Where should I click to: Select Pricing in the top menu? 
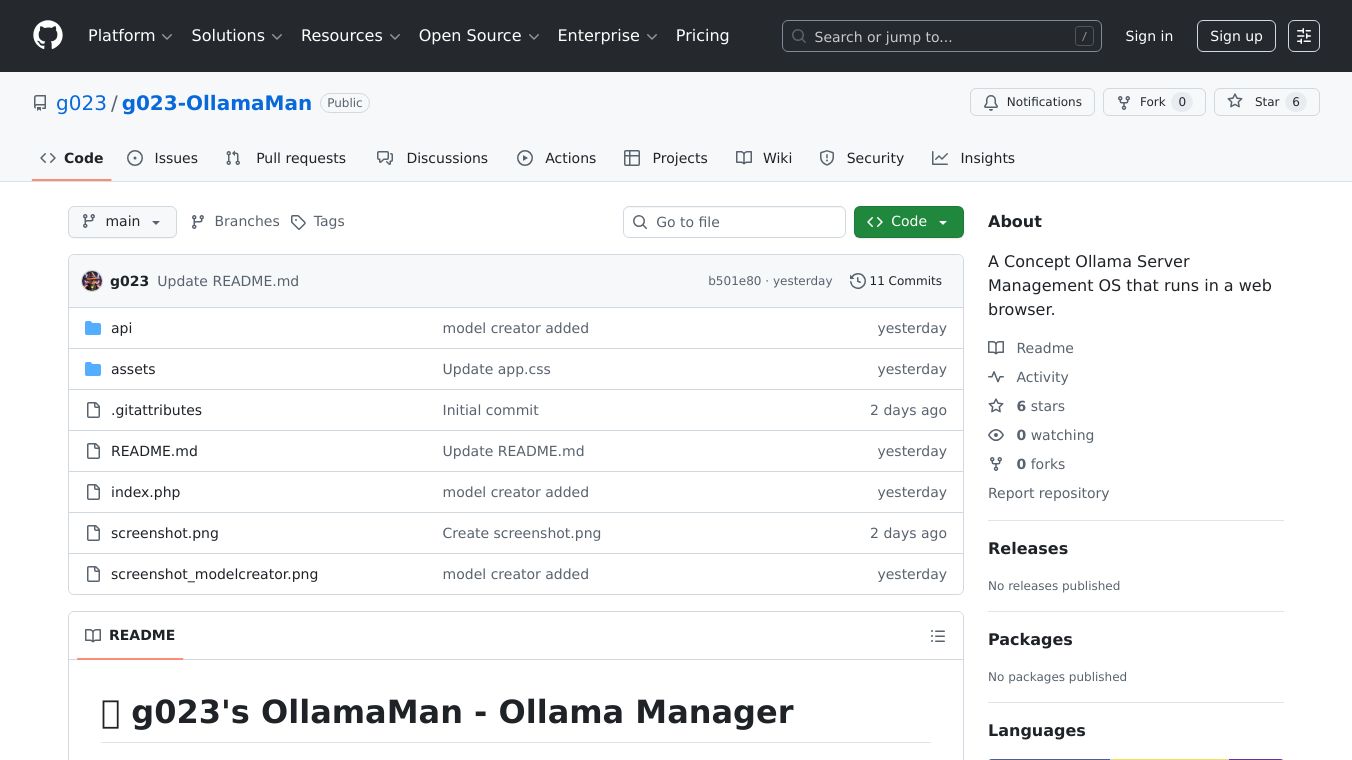point(702,35)
